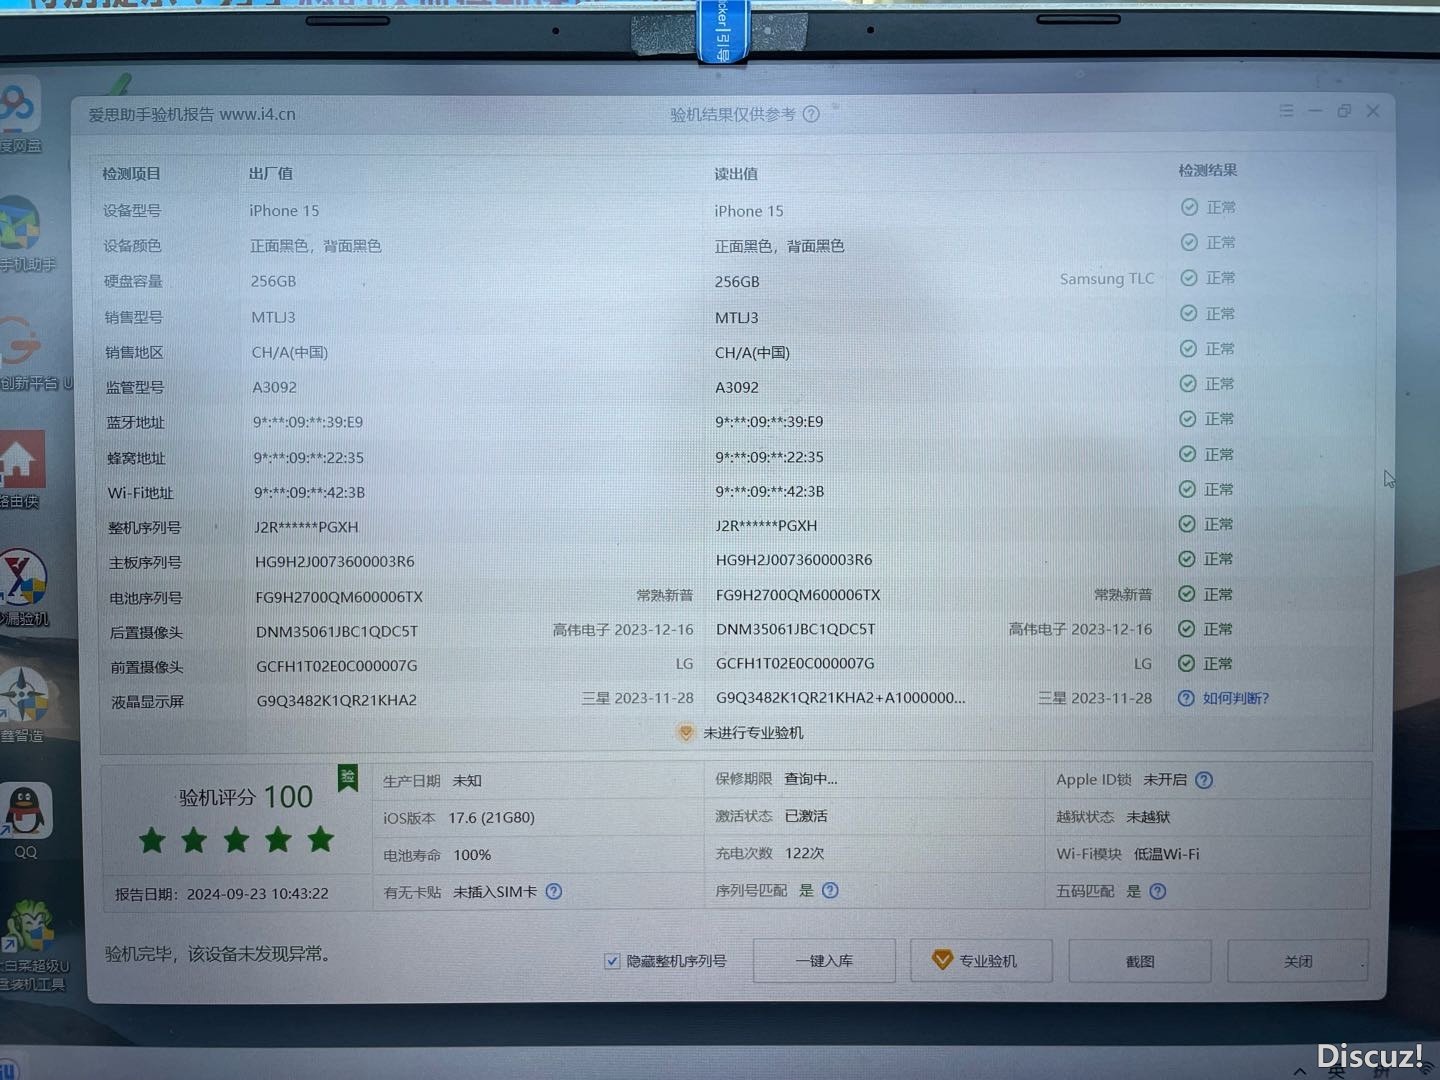Click the 检测项目 column header

coord(131,173)
